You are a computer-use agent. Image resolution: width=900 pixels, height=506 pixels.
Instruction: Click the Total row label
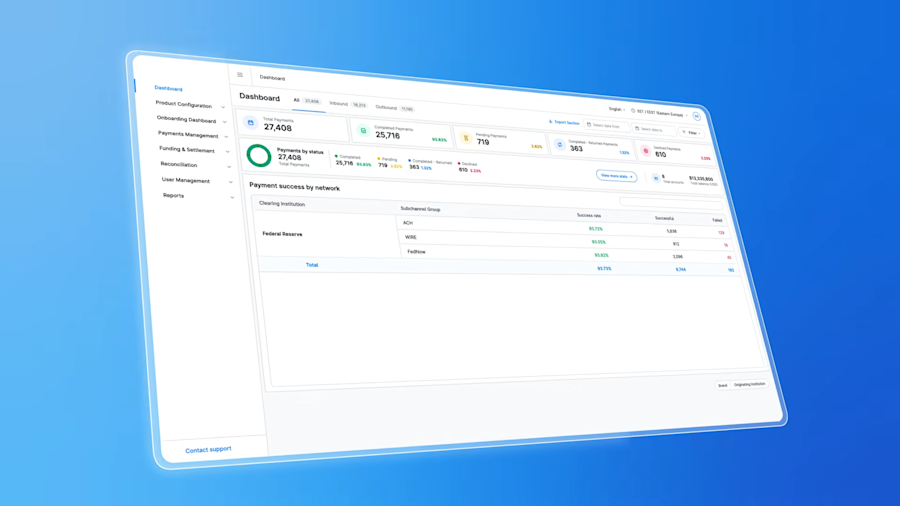[312, 265]
